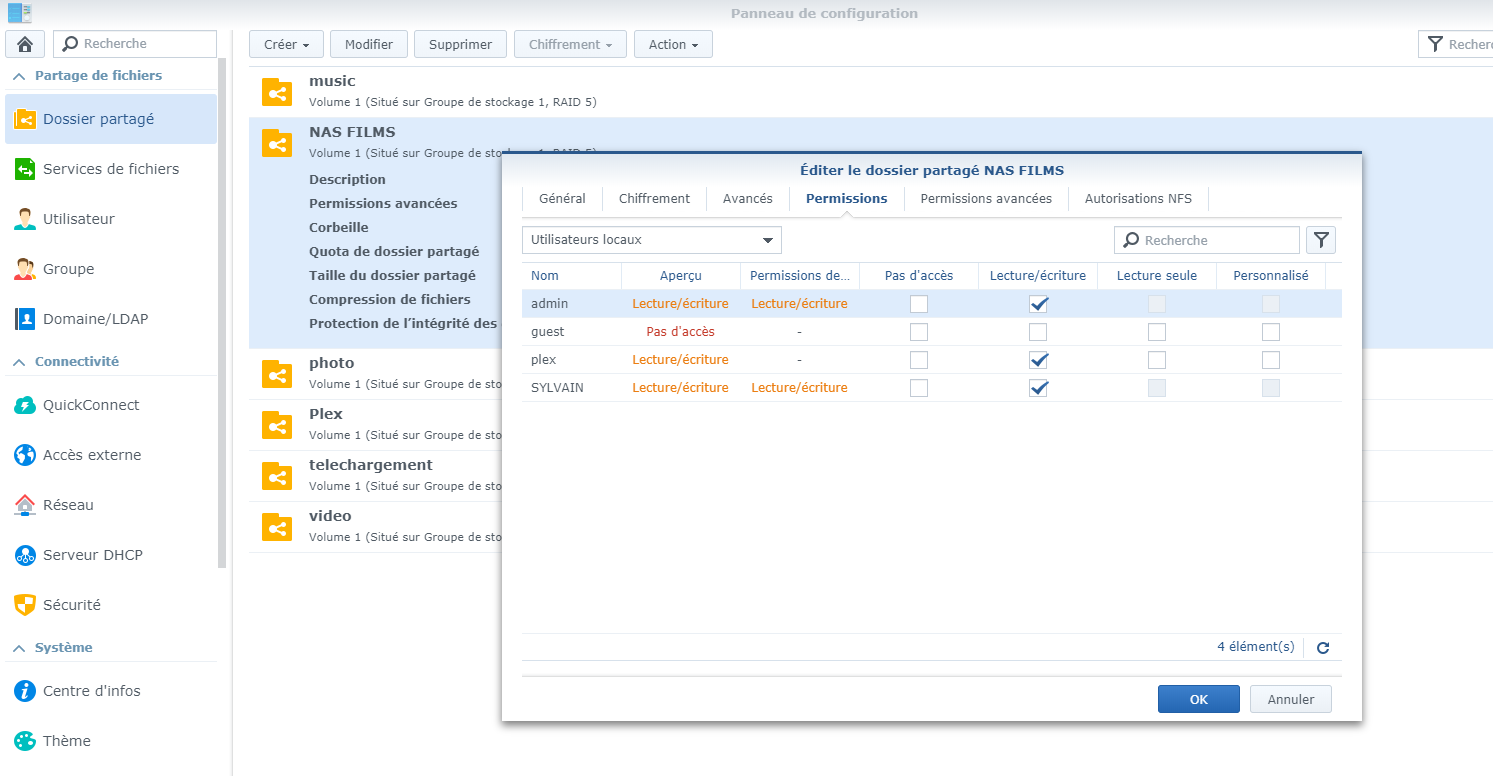Click OK to save permissions
The height and width of the screenshot is (776, 1493).
tap(1198, 699)
